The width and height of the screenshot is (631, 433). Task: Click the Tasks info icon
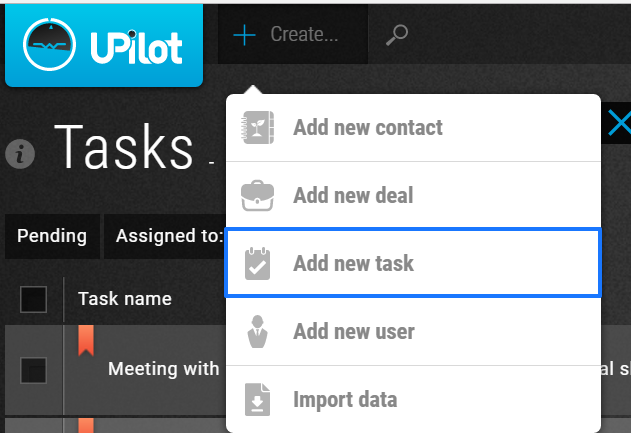(x=20, y=154)
